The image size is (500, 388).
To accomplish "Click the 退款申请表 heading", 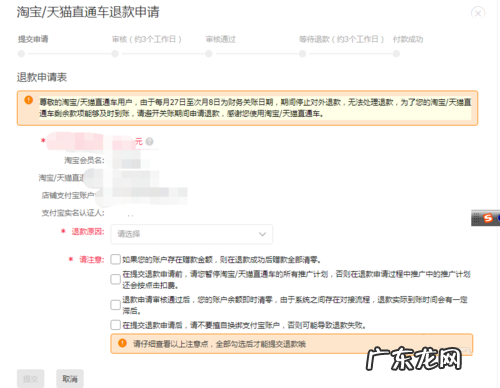I will point(42,77).
